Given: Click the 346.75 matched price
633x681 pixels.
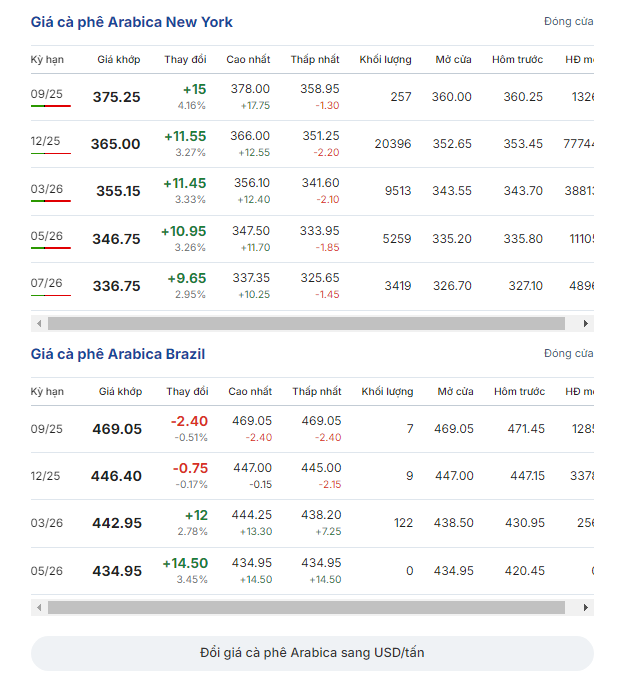Looking at the screenshot, I should (116, 239).
